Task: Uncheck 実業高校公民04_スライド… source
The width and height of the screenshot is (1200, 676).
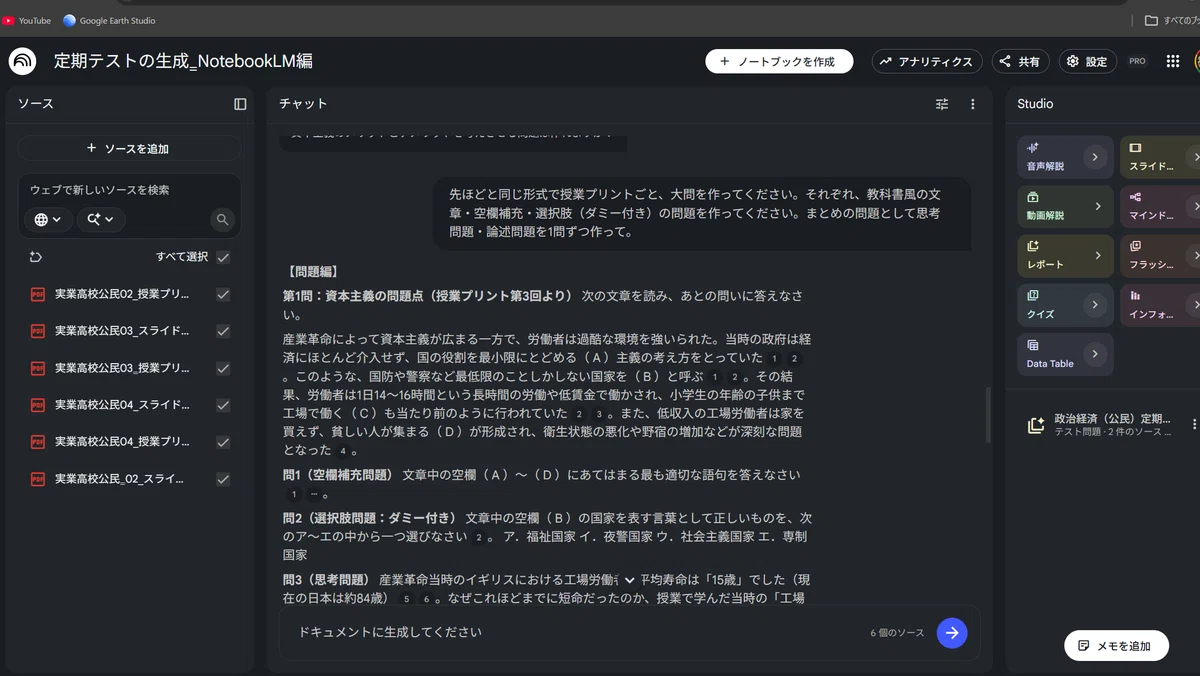Action: (x=223, y=405)
